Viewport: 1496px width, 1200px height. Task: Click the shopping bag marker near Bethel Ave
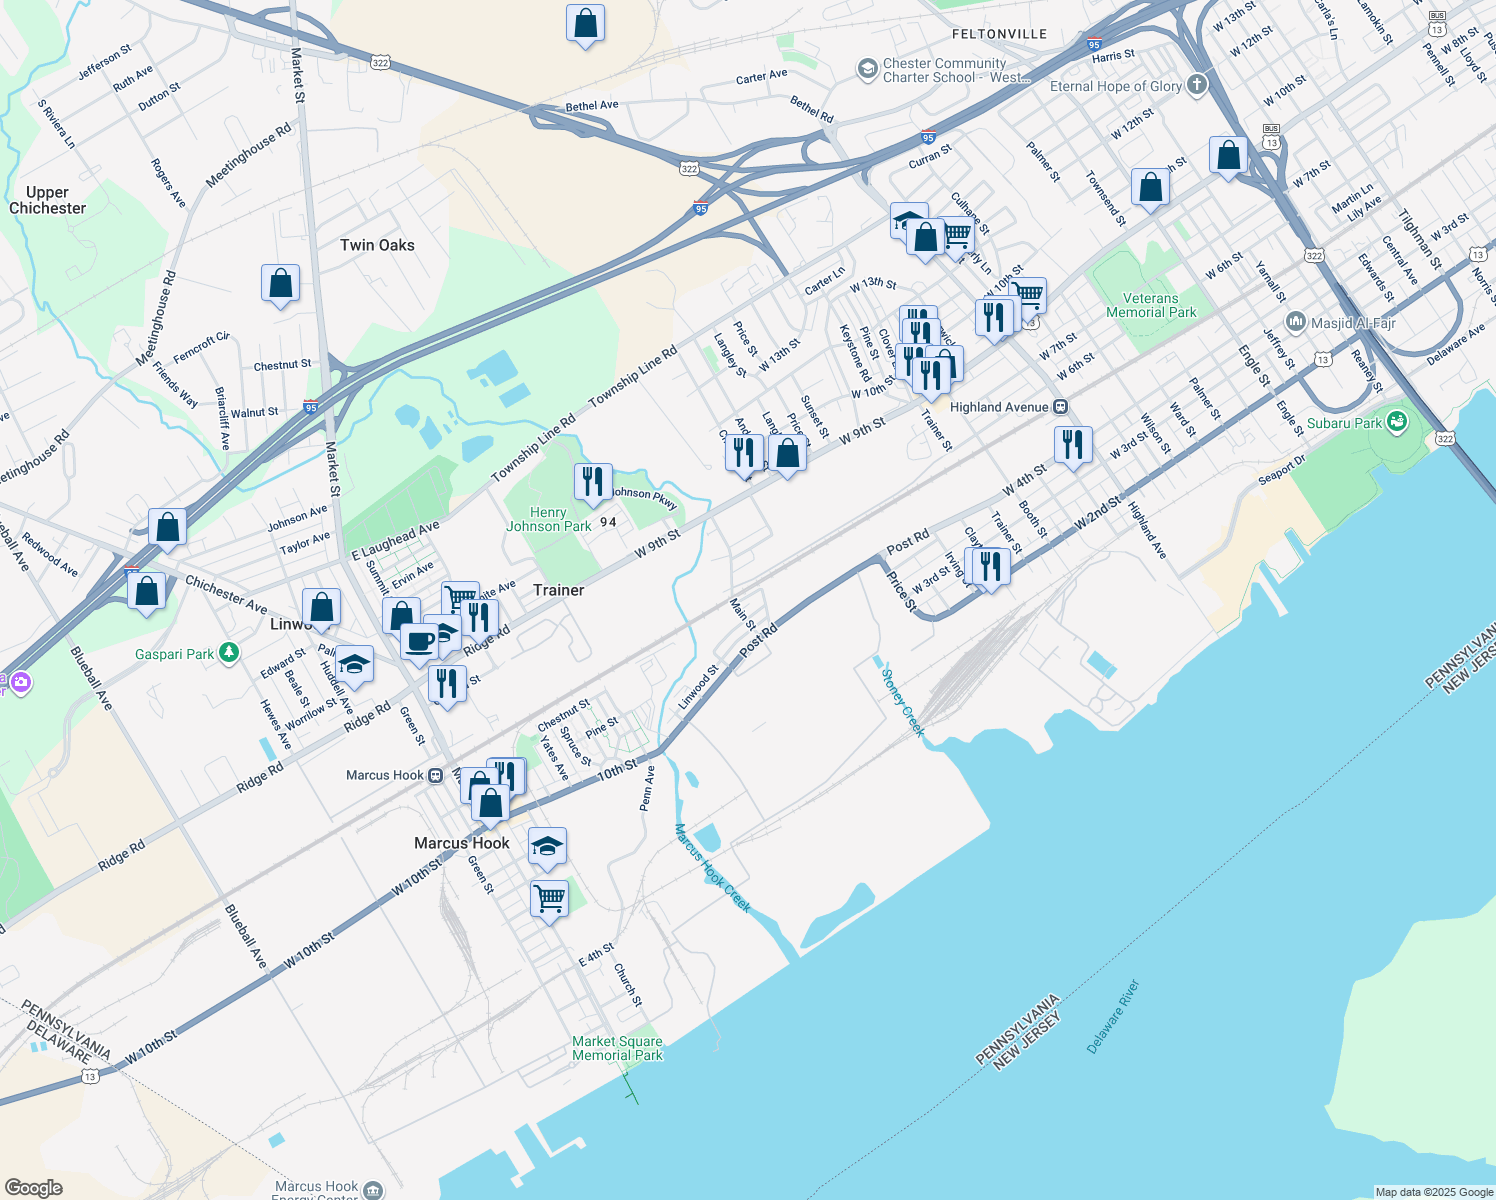click(585, 24)
